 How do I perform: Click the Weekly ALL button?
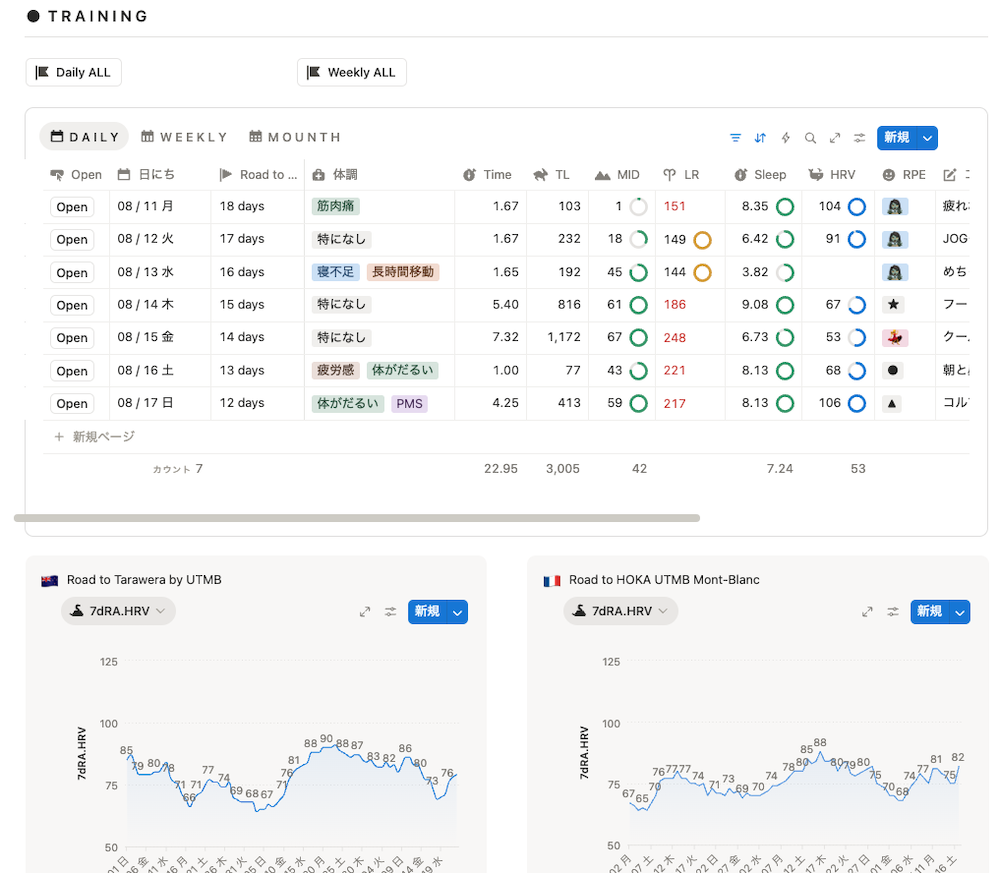click(x=351, y=72)
